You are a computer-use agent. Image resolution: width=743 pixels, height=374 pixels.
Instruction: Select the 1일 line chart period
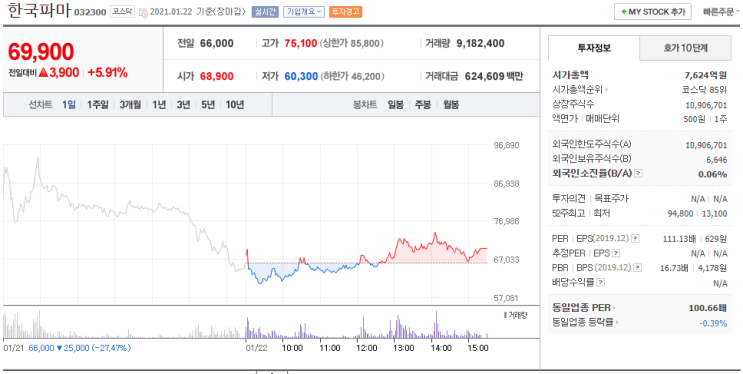coord(69,105)
